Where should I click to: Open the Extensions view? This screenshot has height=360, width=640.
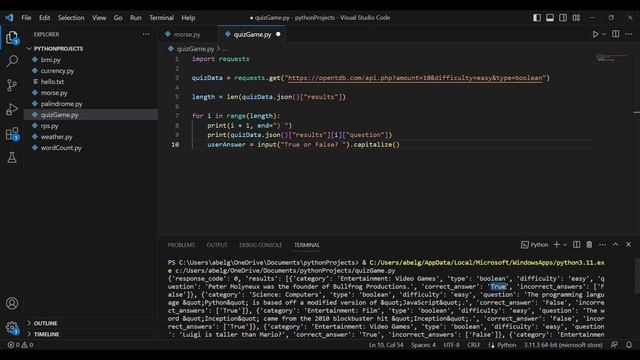pos(12,133)
